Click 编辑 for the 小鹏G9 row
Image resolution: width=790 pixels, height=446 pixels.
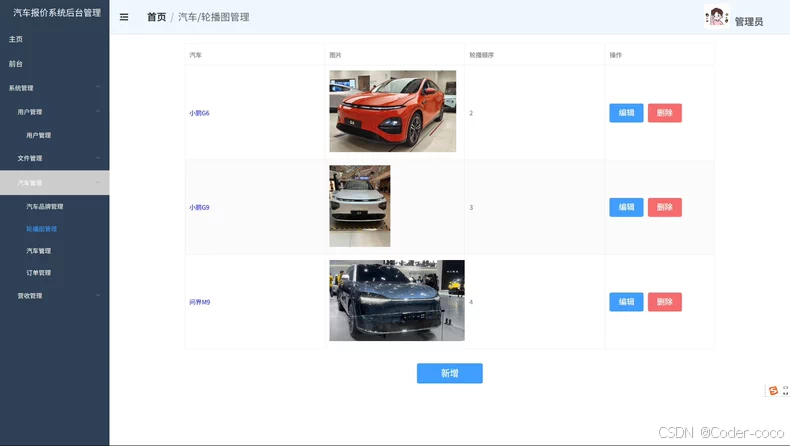pyautogui.click(x=626, y=207)
